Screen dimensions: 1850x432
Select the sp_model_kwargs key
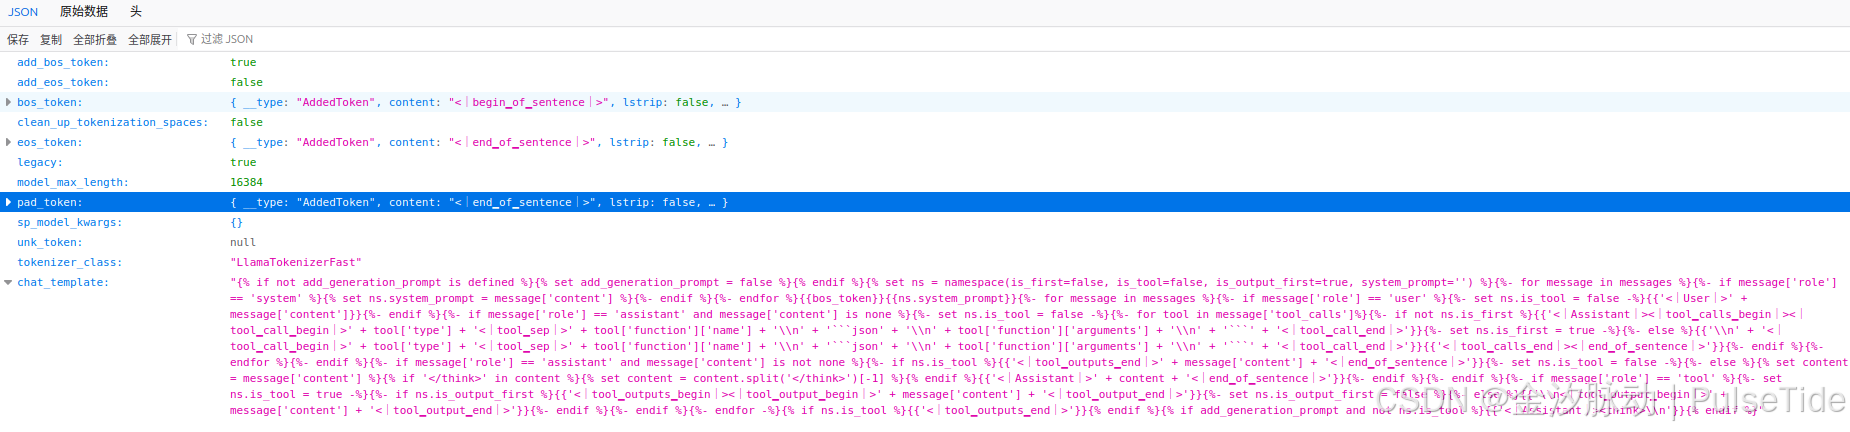[70, 222]
